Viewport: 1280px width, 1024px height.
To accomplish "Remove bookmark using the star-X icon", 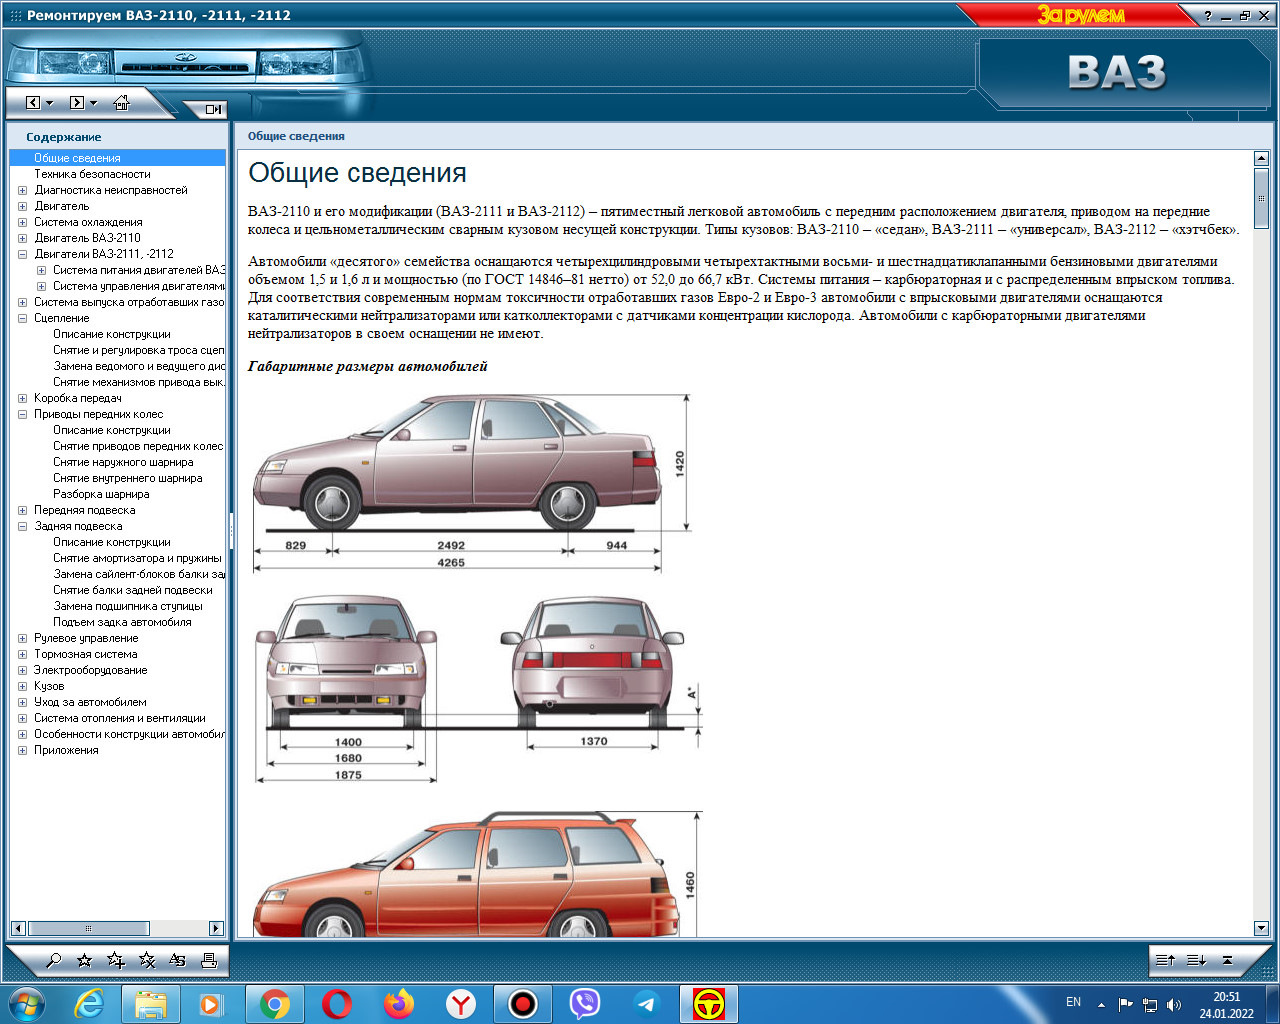I will (147, 961).
